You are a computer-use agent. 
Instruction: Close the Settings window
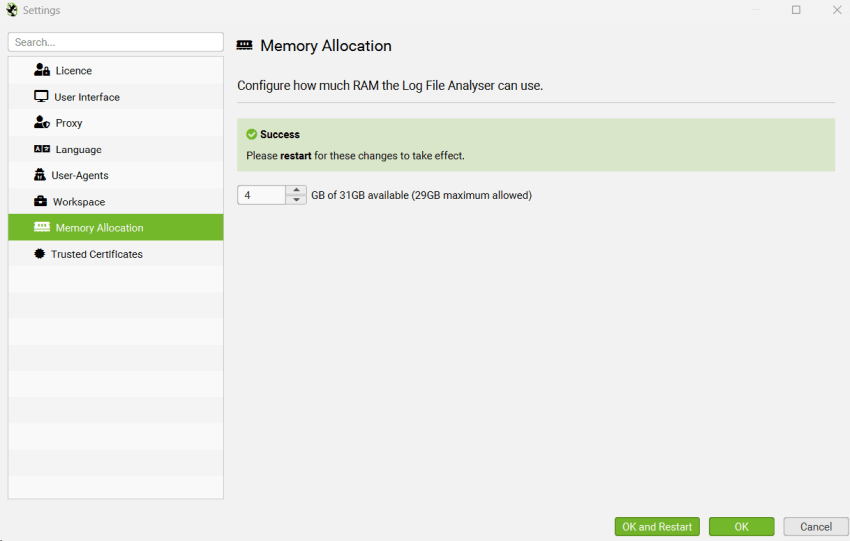(x=836, y=10)
